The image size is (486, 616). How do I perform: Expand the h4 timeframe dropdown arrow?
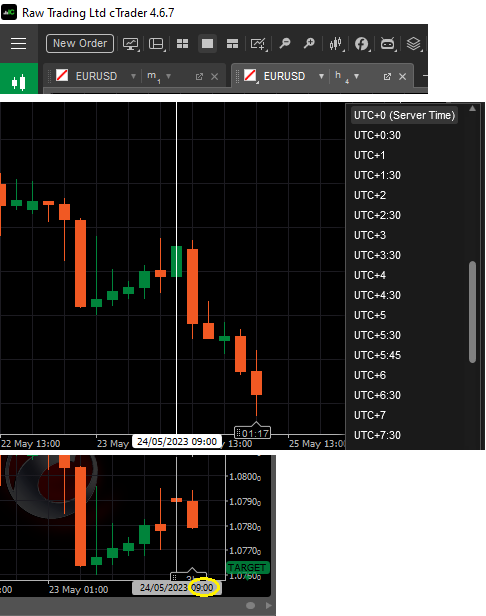pos(356,76)
